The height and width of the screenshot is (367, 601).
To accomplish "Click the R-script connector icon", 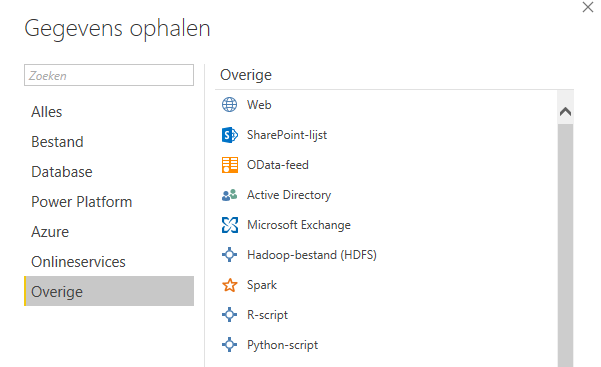I will point(229,315).
